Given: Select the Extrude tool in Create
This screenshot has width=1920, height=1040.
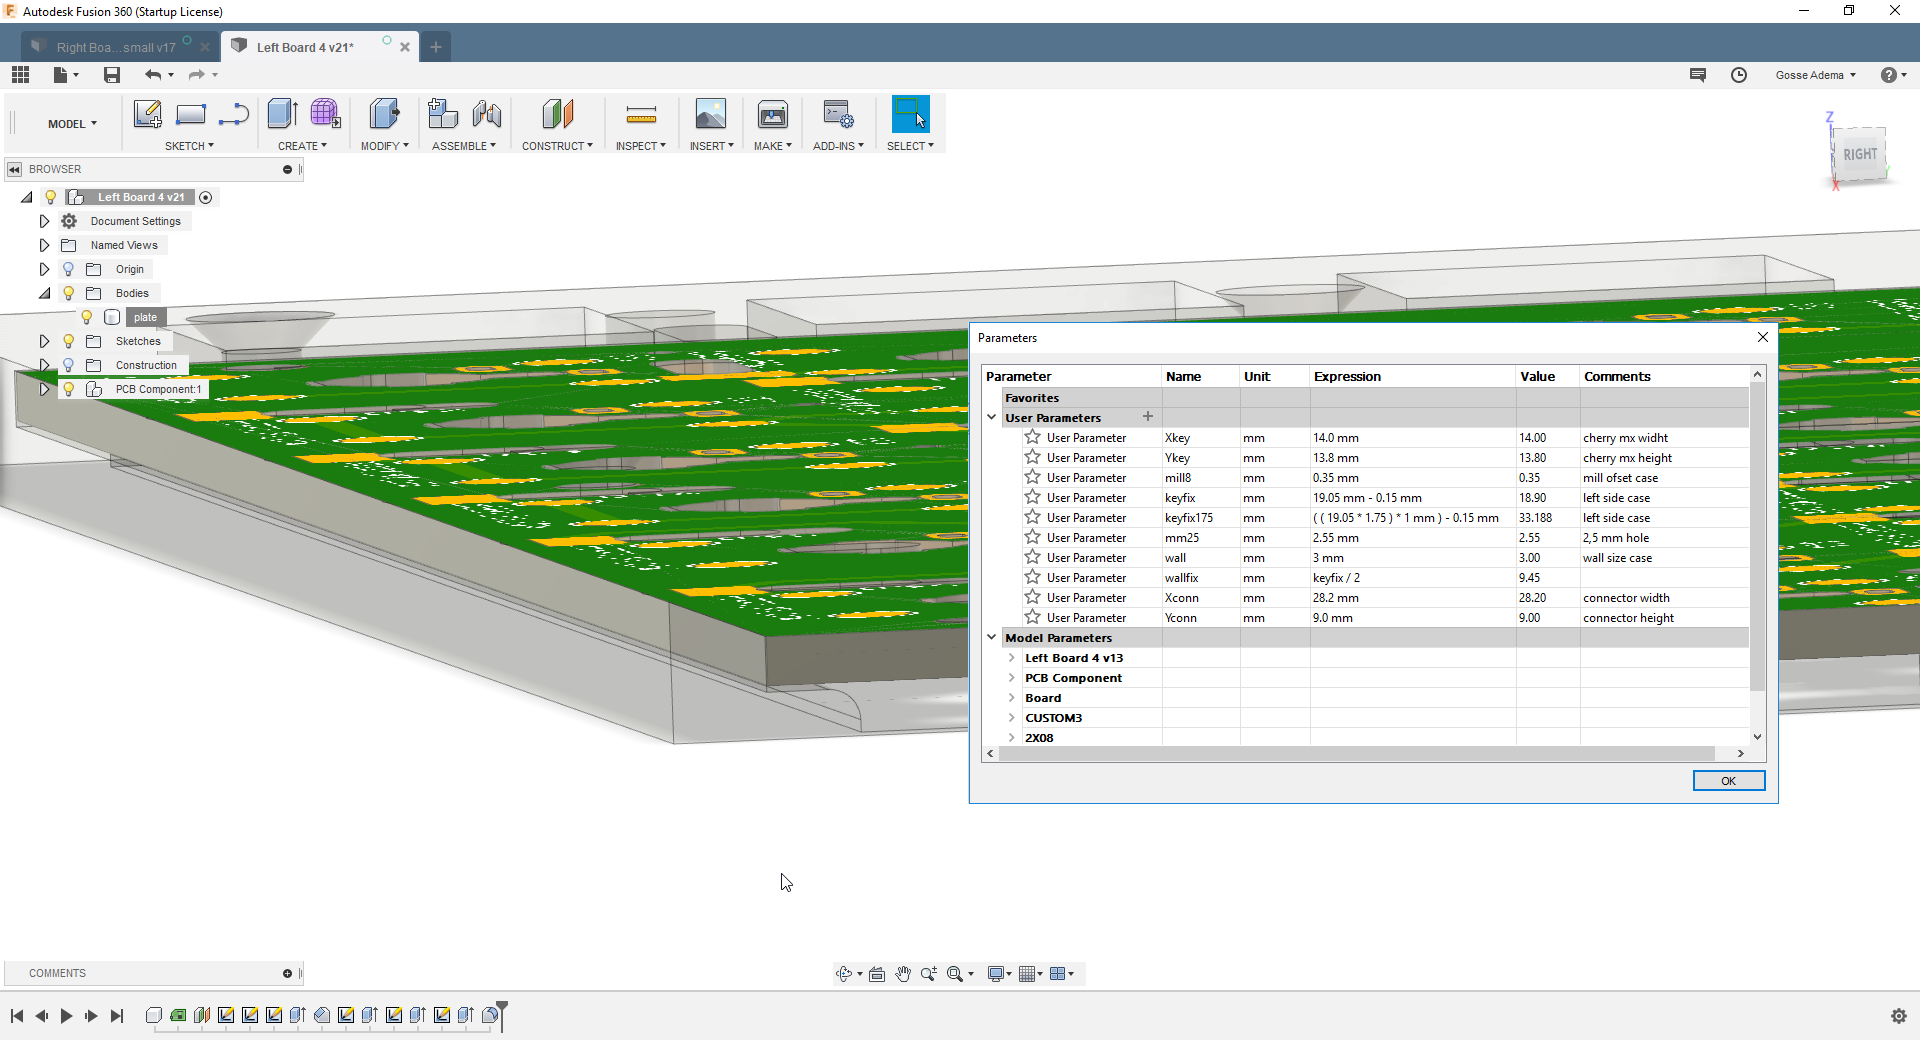Looking at the screenshot, I should [282, 115].
